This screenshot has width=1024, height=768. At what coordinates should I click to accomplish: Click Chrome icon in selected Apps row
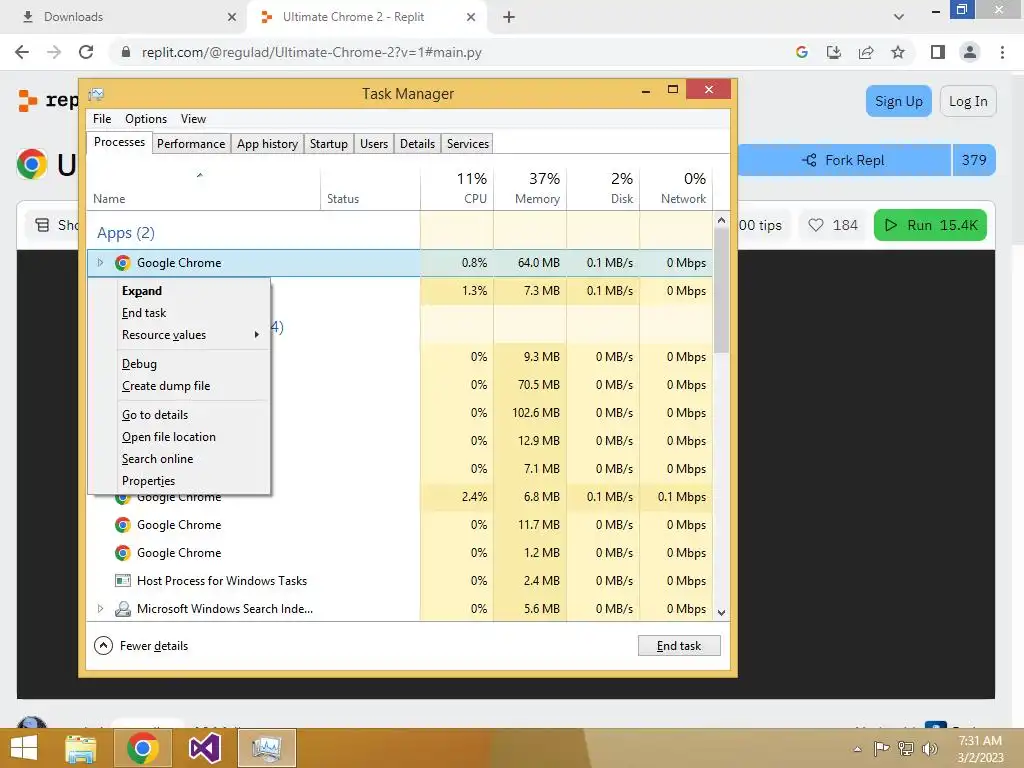[122, 263]
